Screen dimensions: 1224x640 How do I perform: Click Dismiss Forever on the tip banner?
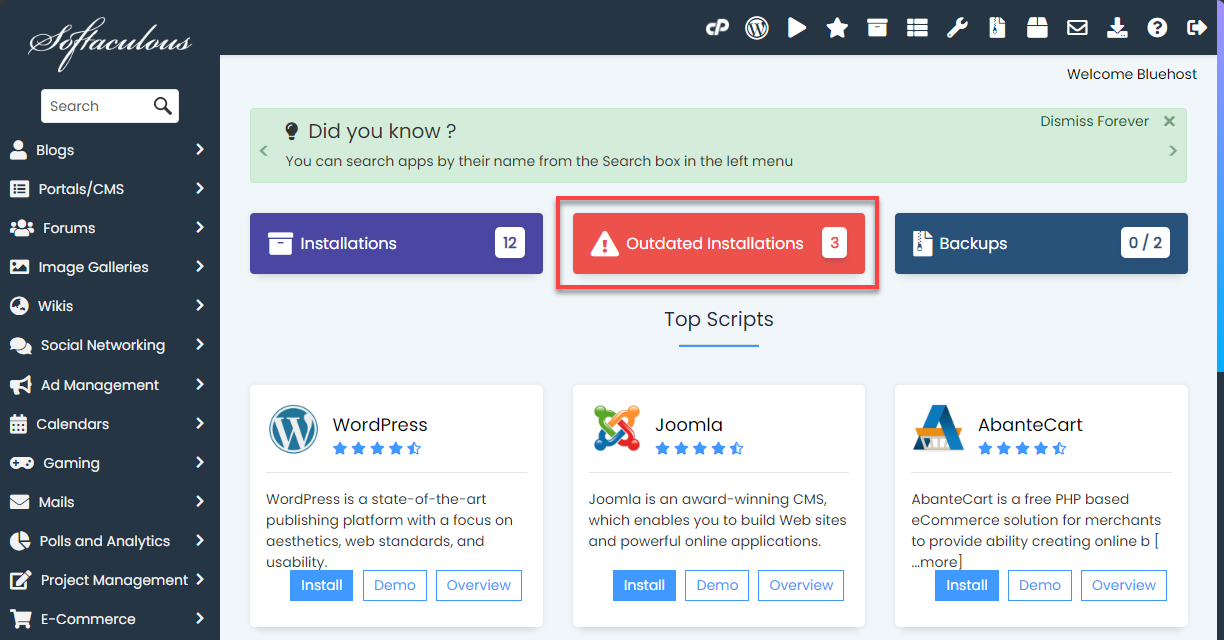pos(1094,121)
